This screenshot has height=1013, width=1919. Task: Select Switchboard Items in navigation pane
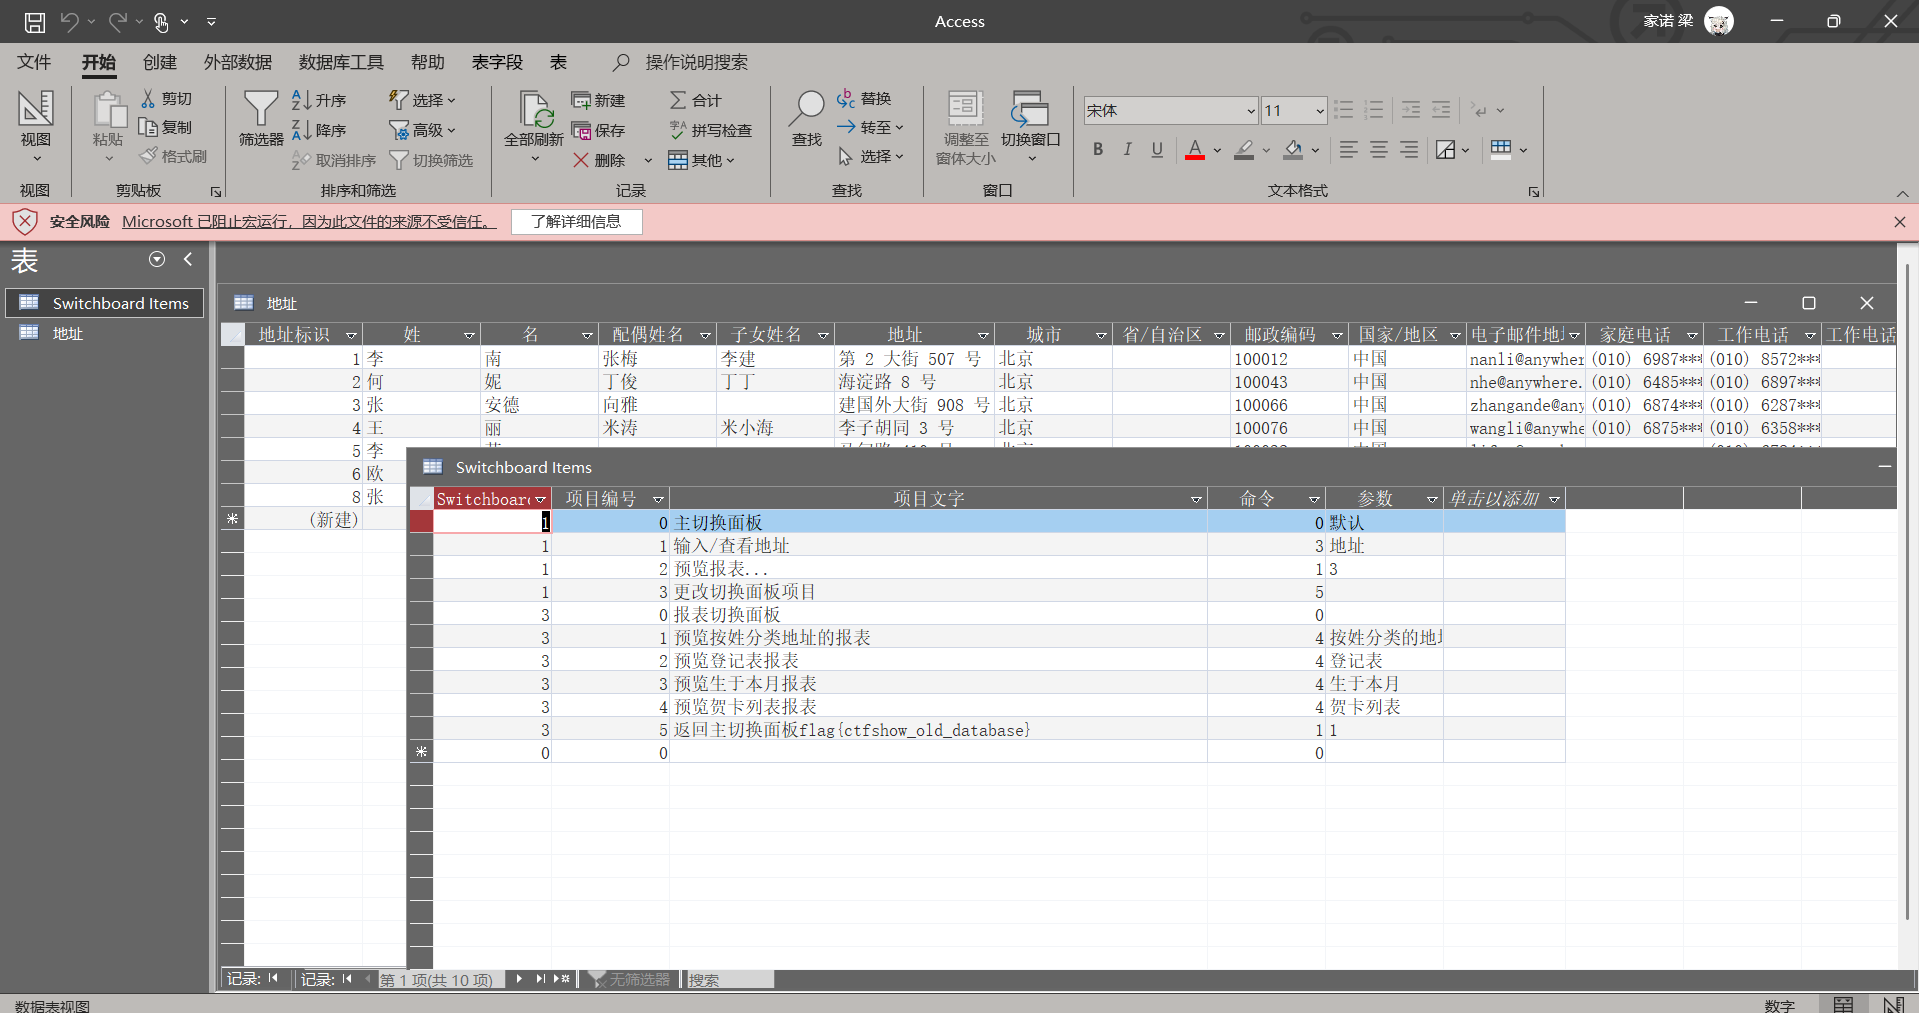coord(105,303)
